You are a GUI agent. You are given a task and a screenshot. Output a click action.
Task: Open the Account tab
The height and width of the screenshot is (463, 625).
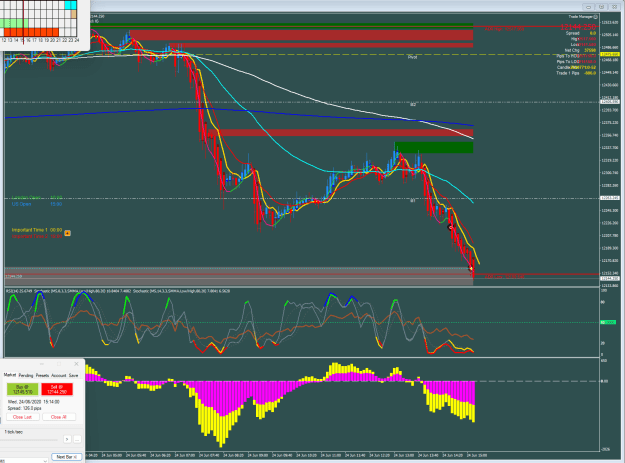click(x=59, y=375)
